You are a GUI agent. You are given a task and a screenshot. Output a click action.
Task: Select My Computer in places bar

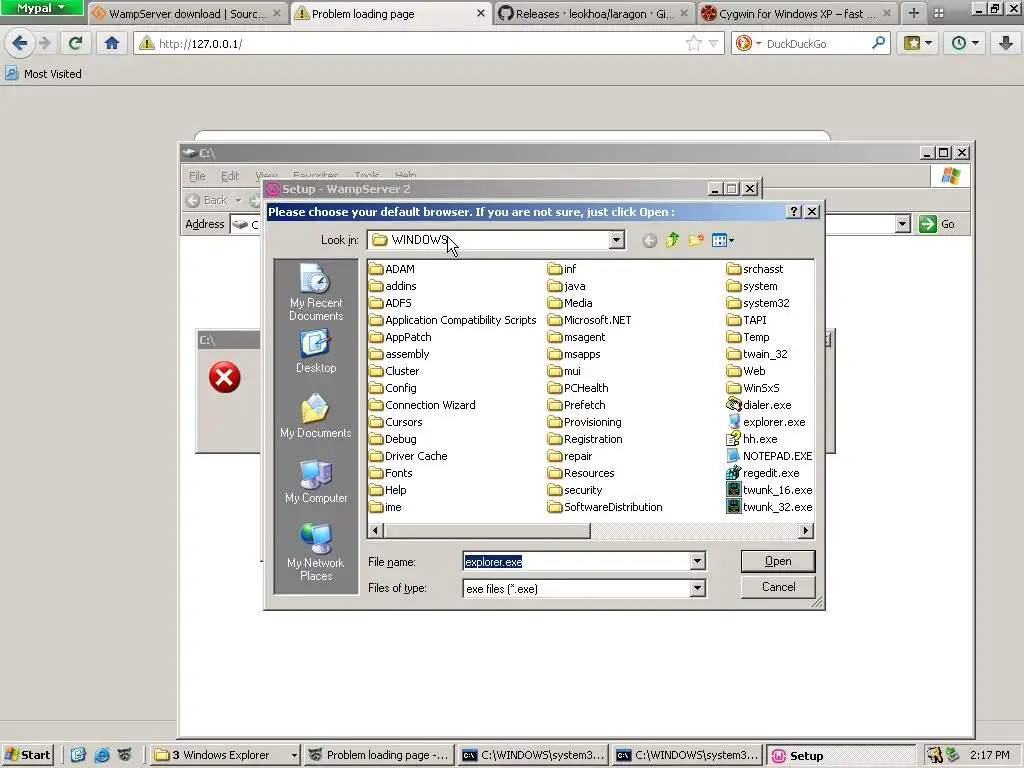[316, 481]
